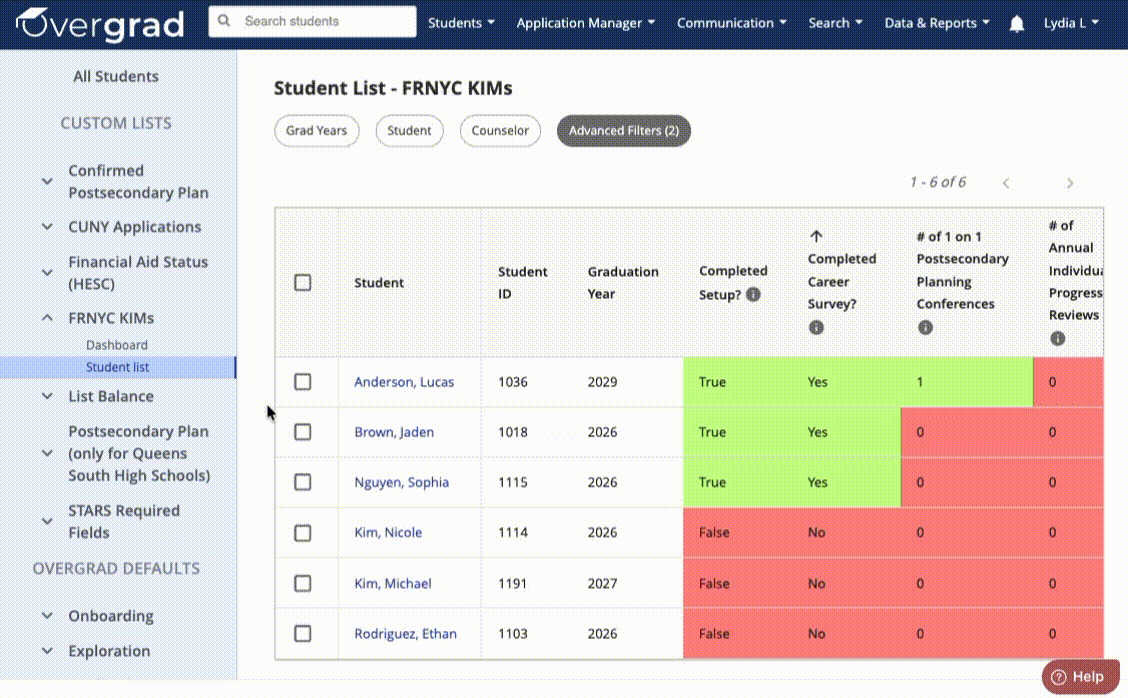This screenshot has height=698, width=1128.
Task: Open Advanced Filters (2)
Action: [624, 131]
